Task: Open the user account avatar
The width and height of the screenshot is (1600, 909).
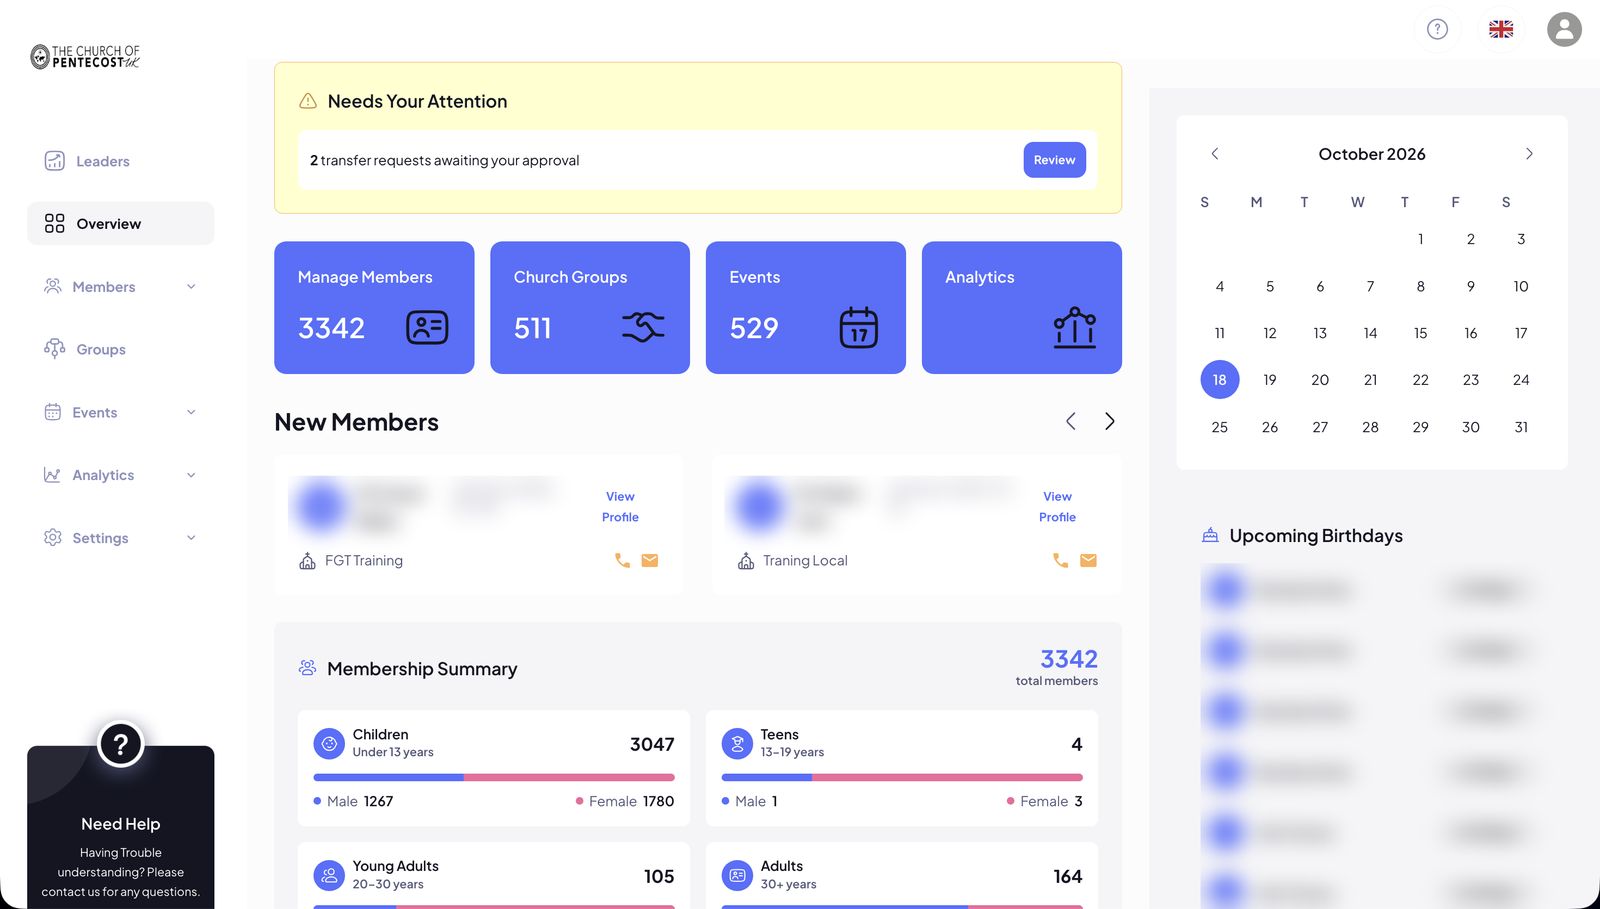Action: 1564,29
